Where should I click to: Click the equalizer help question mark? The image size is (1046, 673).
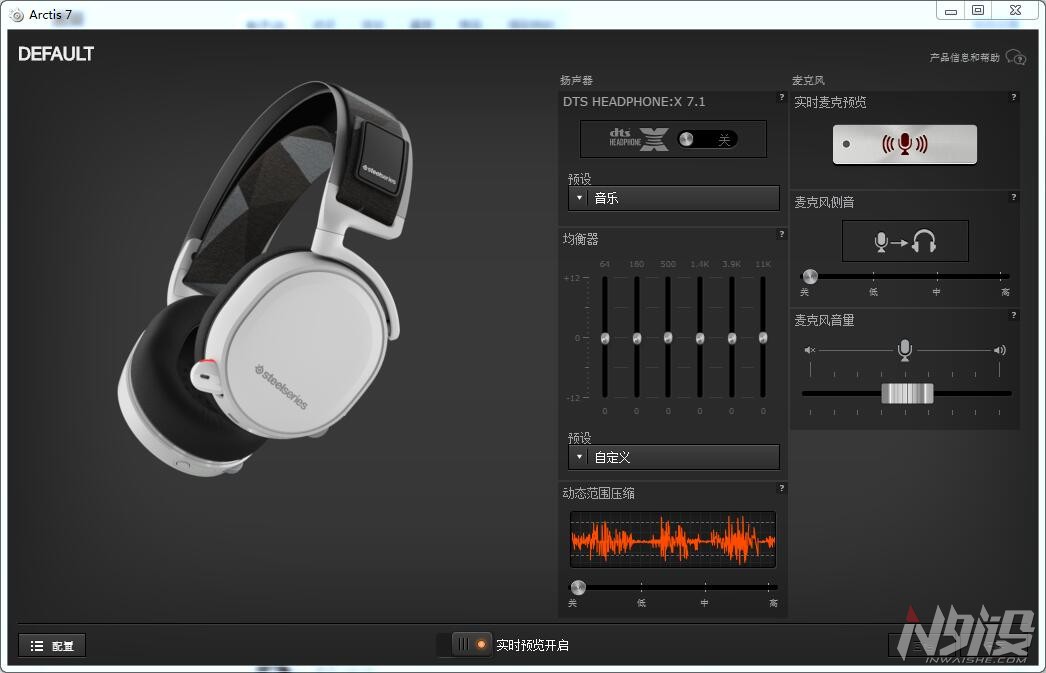click(781, 233)
